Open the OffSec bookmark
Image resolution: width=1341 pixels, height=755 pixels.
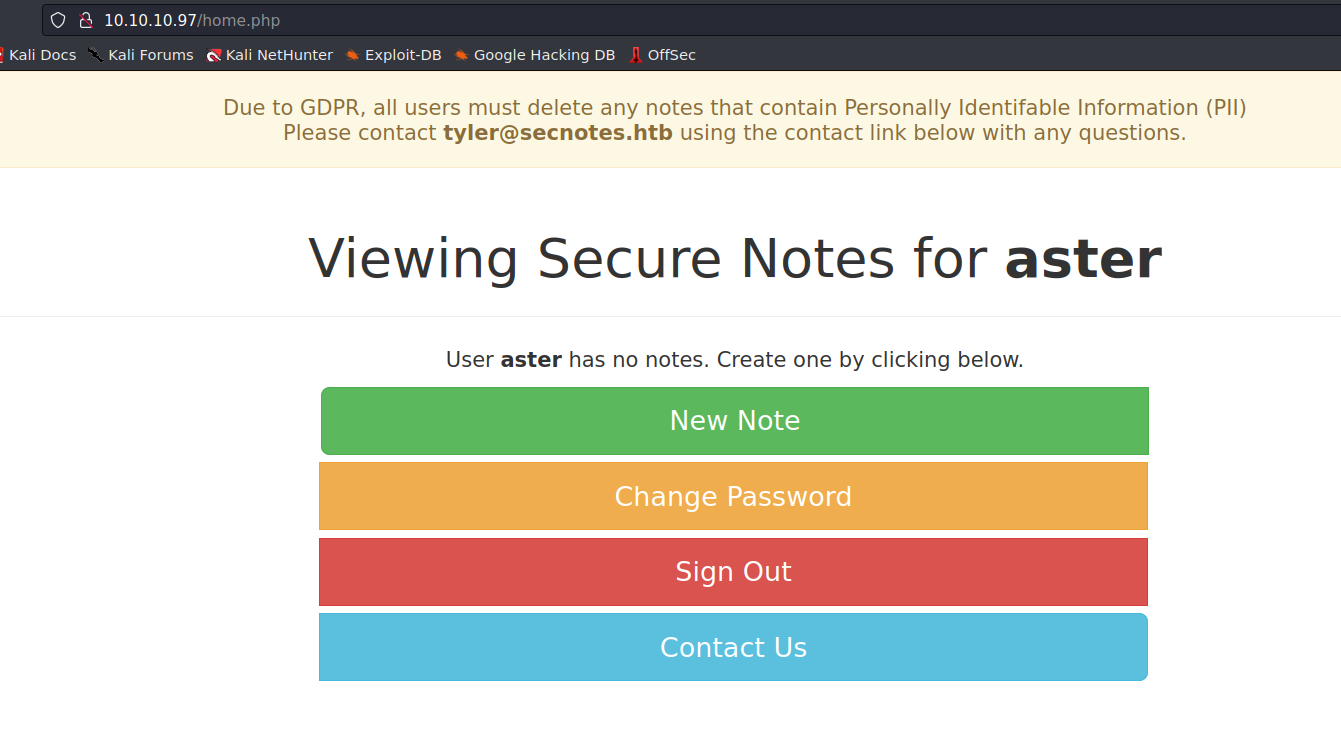coord(662,55)
